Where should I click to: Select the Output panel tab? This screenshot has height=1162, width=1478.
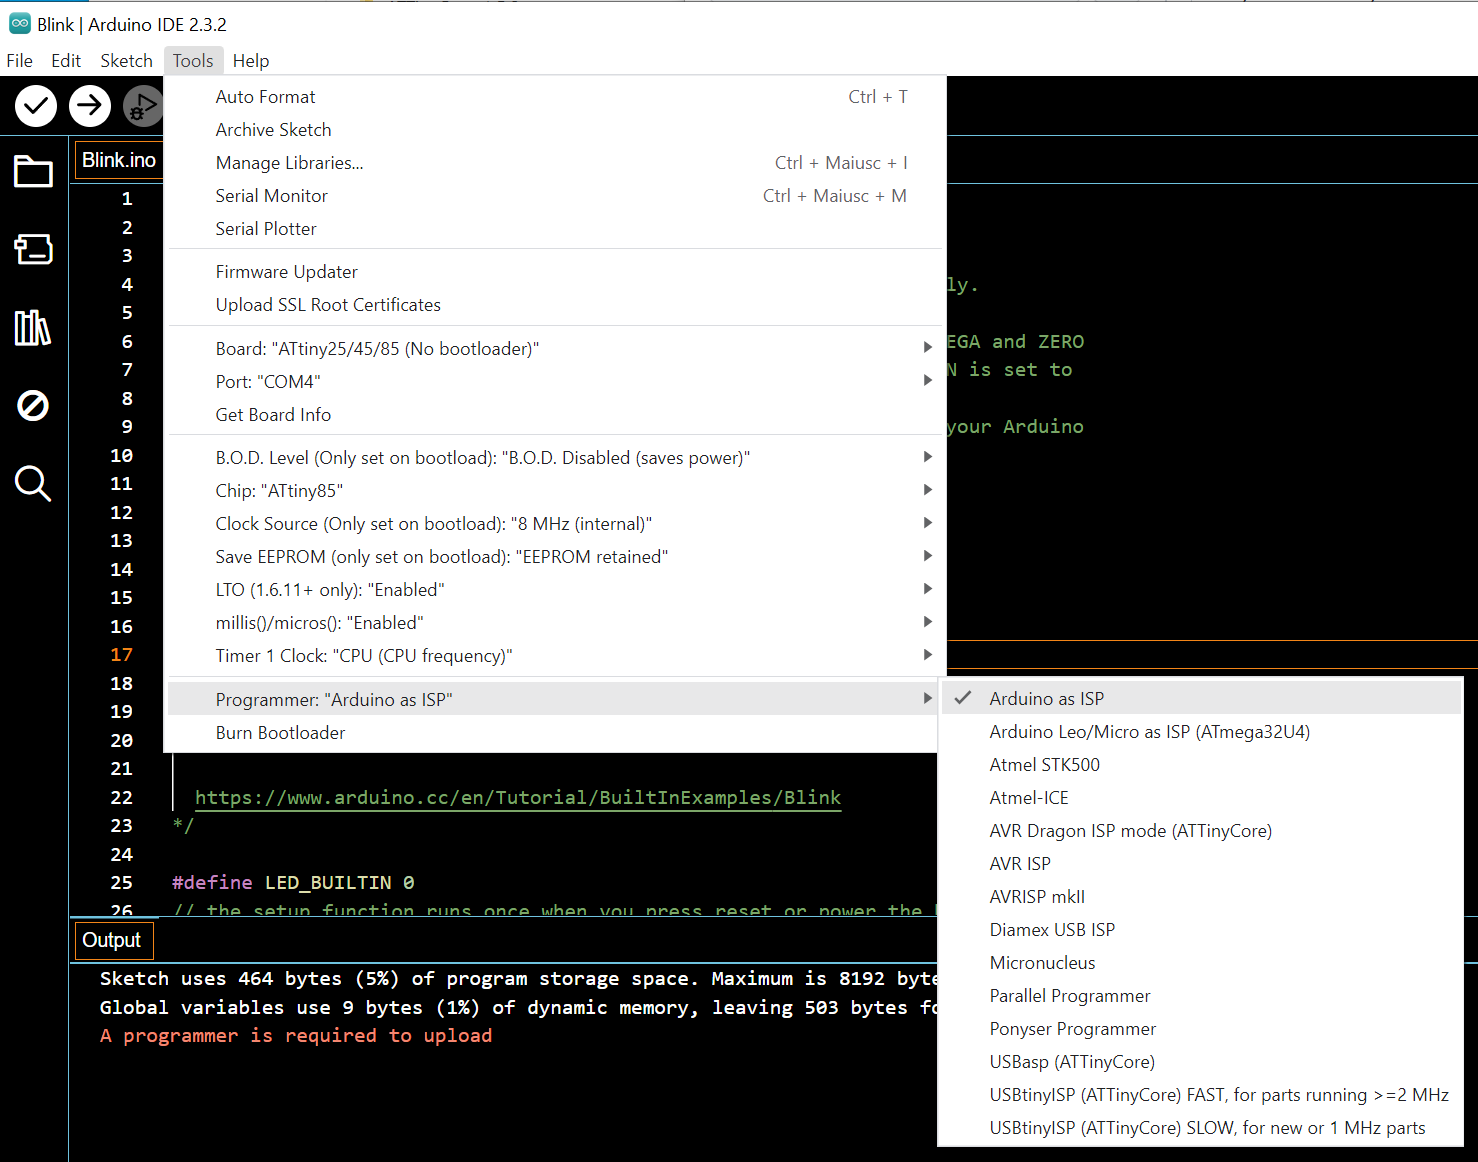pos(112,940)
